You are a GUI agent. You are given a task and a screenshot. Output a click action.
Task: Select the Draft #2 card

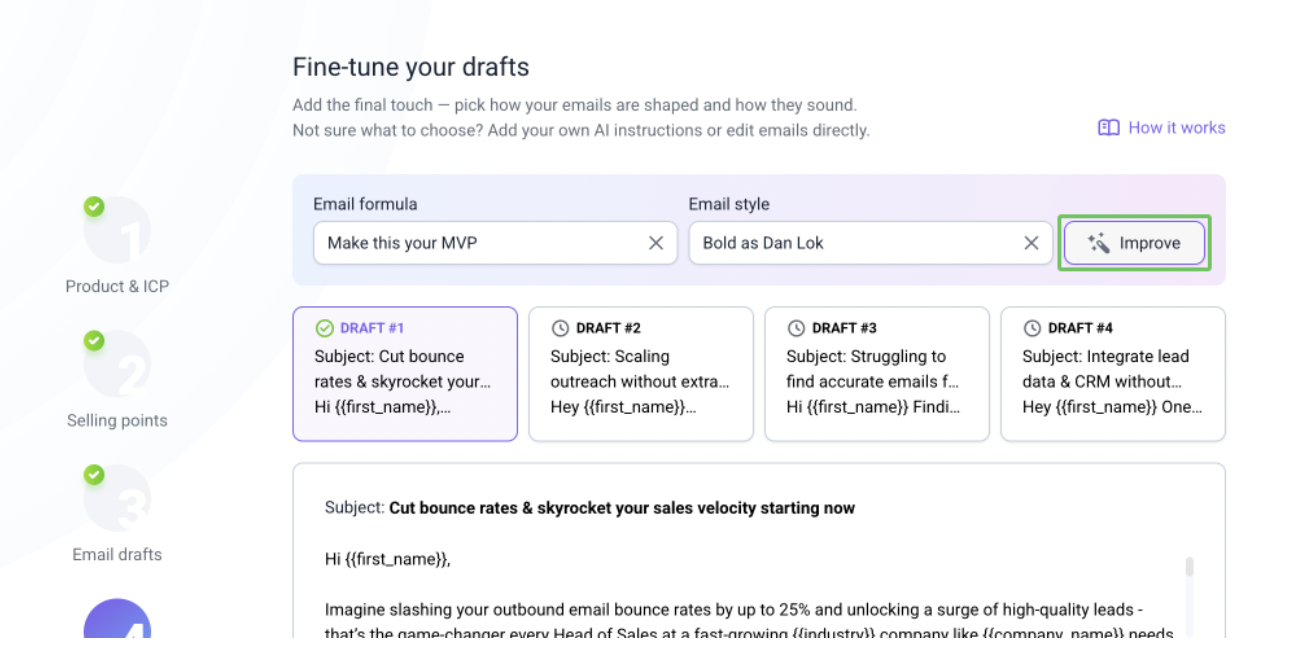(x=641, y=374)
